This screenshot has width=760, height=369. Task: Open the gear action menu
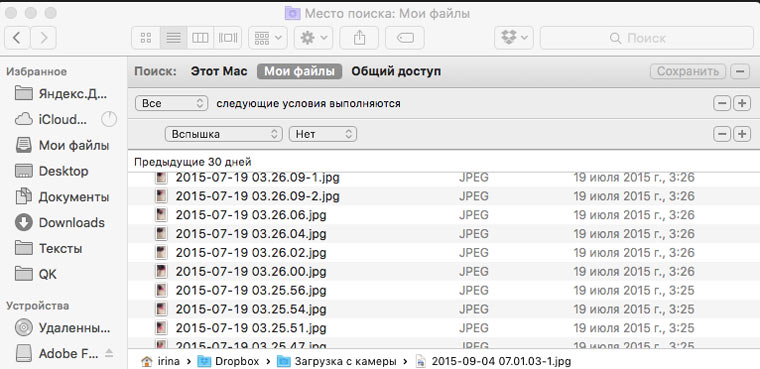pyautogui.click(x=314, y=38)
